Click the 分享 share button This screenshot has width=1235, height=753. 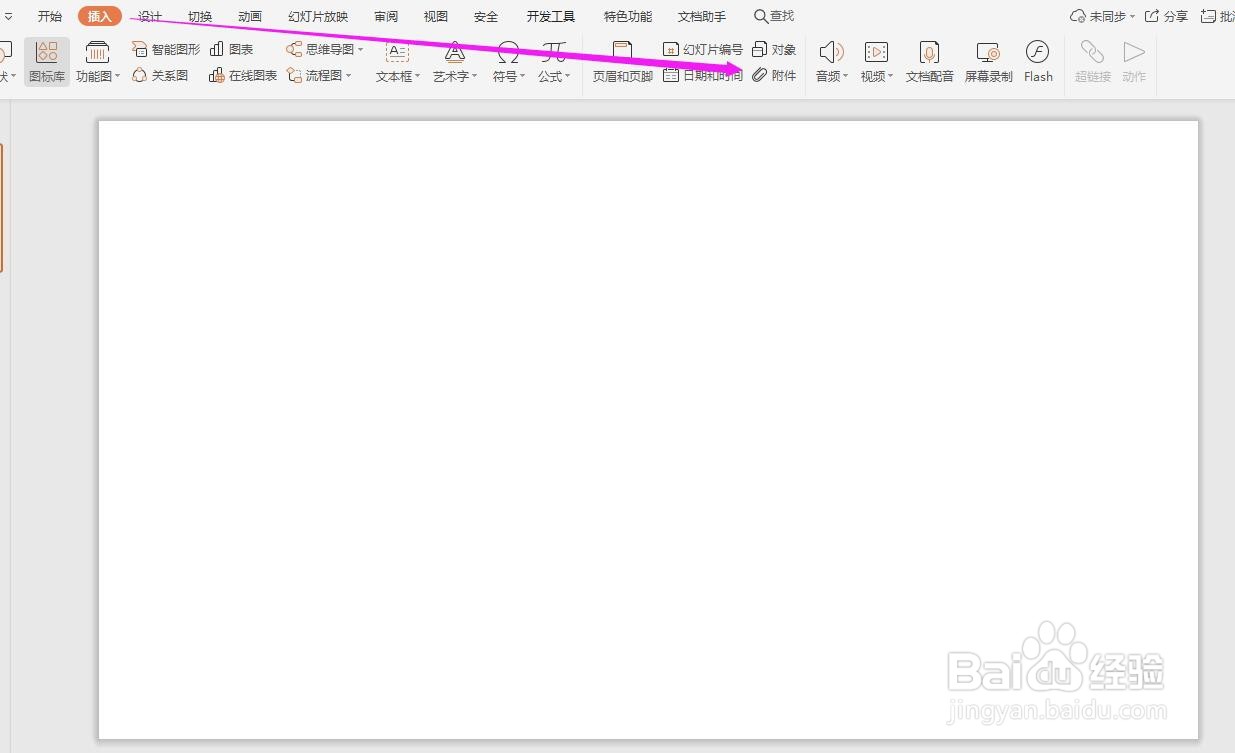pos(1167,16)
